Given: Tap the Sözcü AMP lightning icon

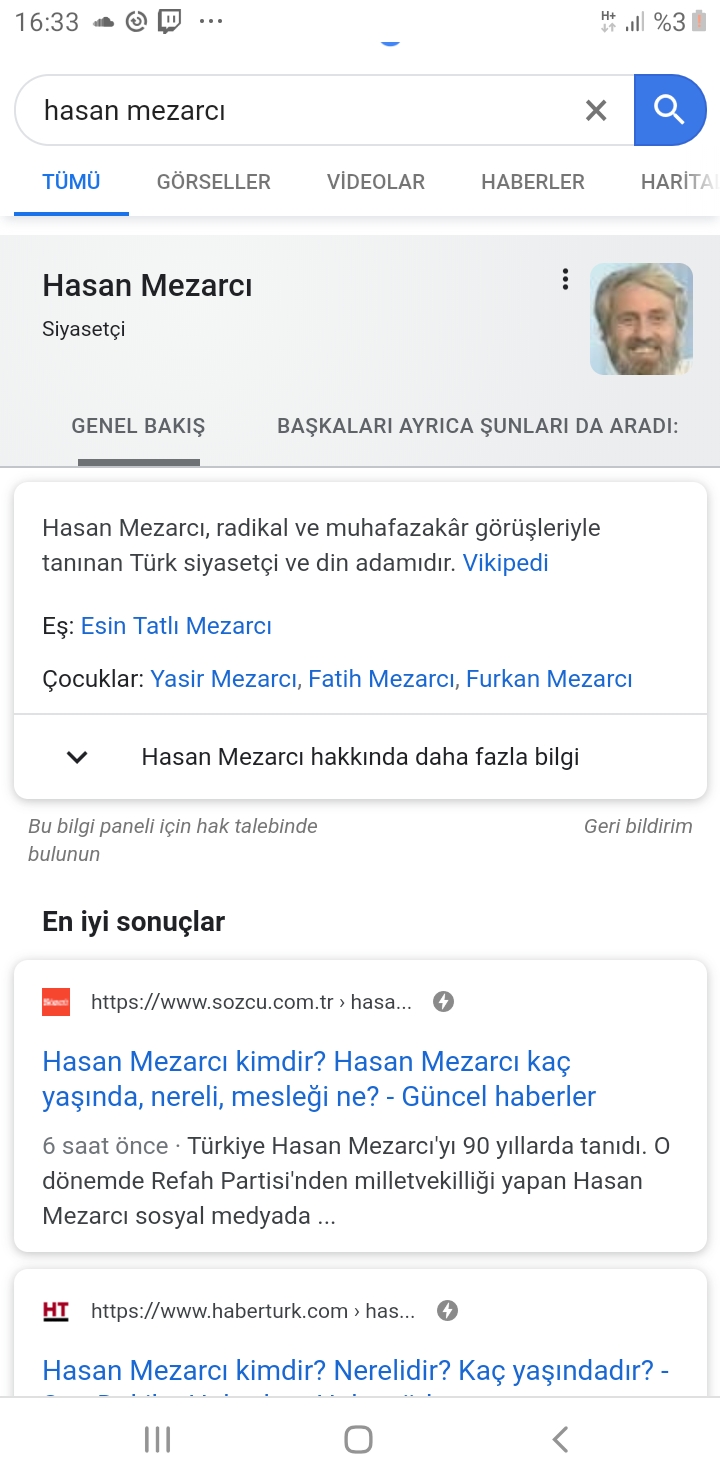Looking at the screenshot, I should click(x=443, y=1002).
